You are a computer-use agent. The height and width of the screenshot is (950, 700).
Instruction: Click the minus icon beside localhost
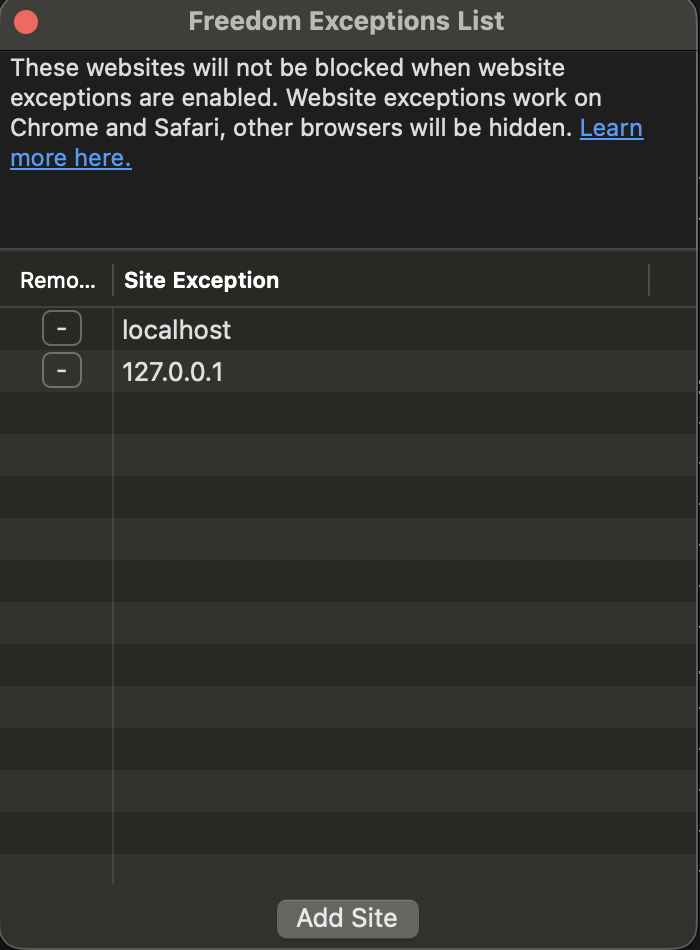(61, 327)
